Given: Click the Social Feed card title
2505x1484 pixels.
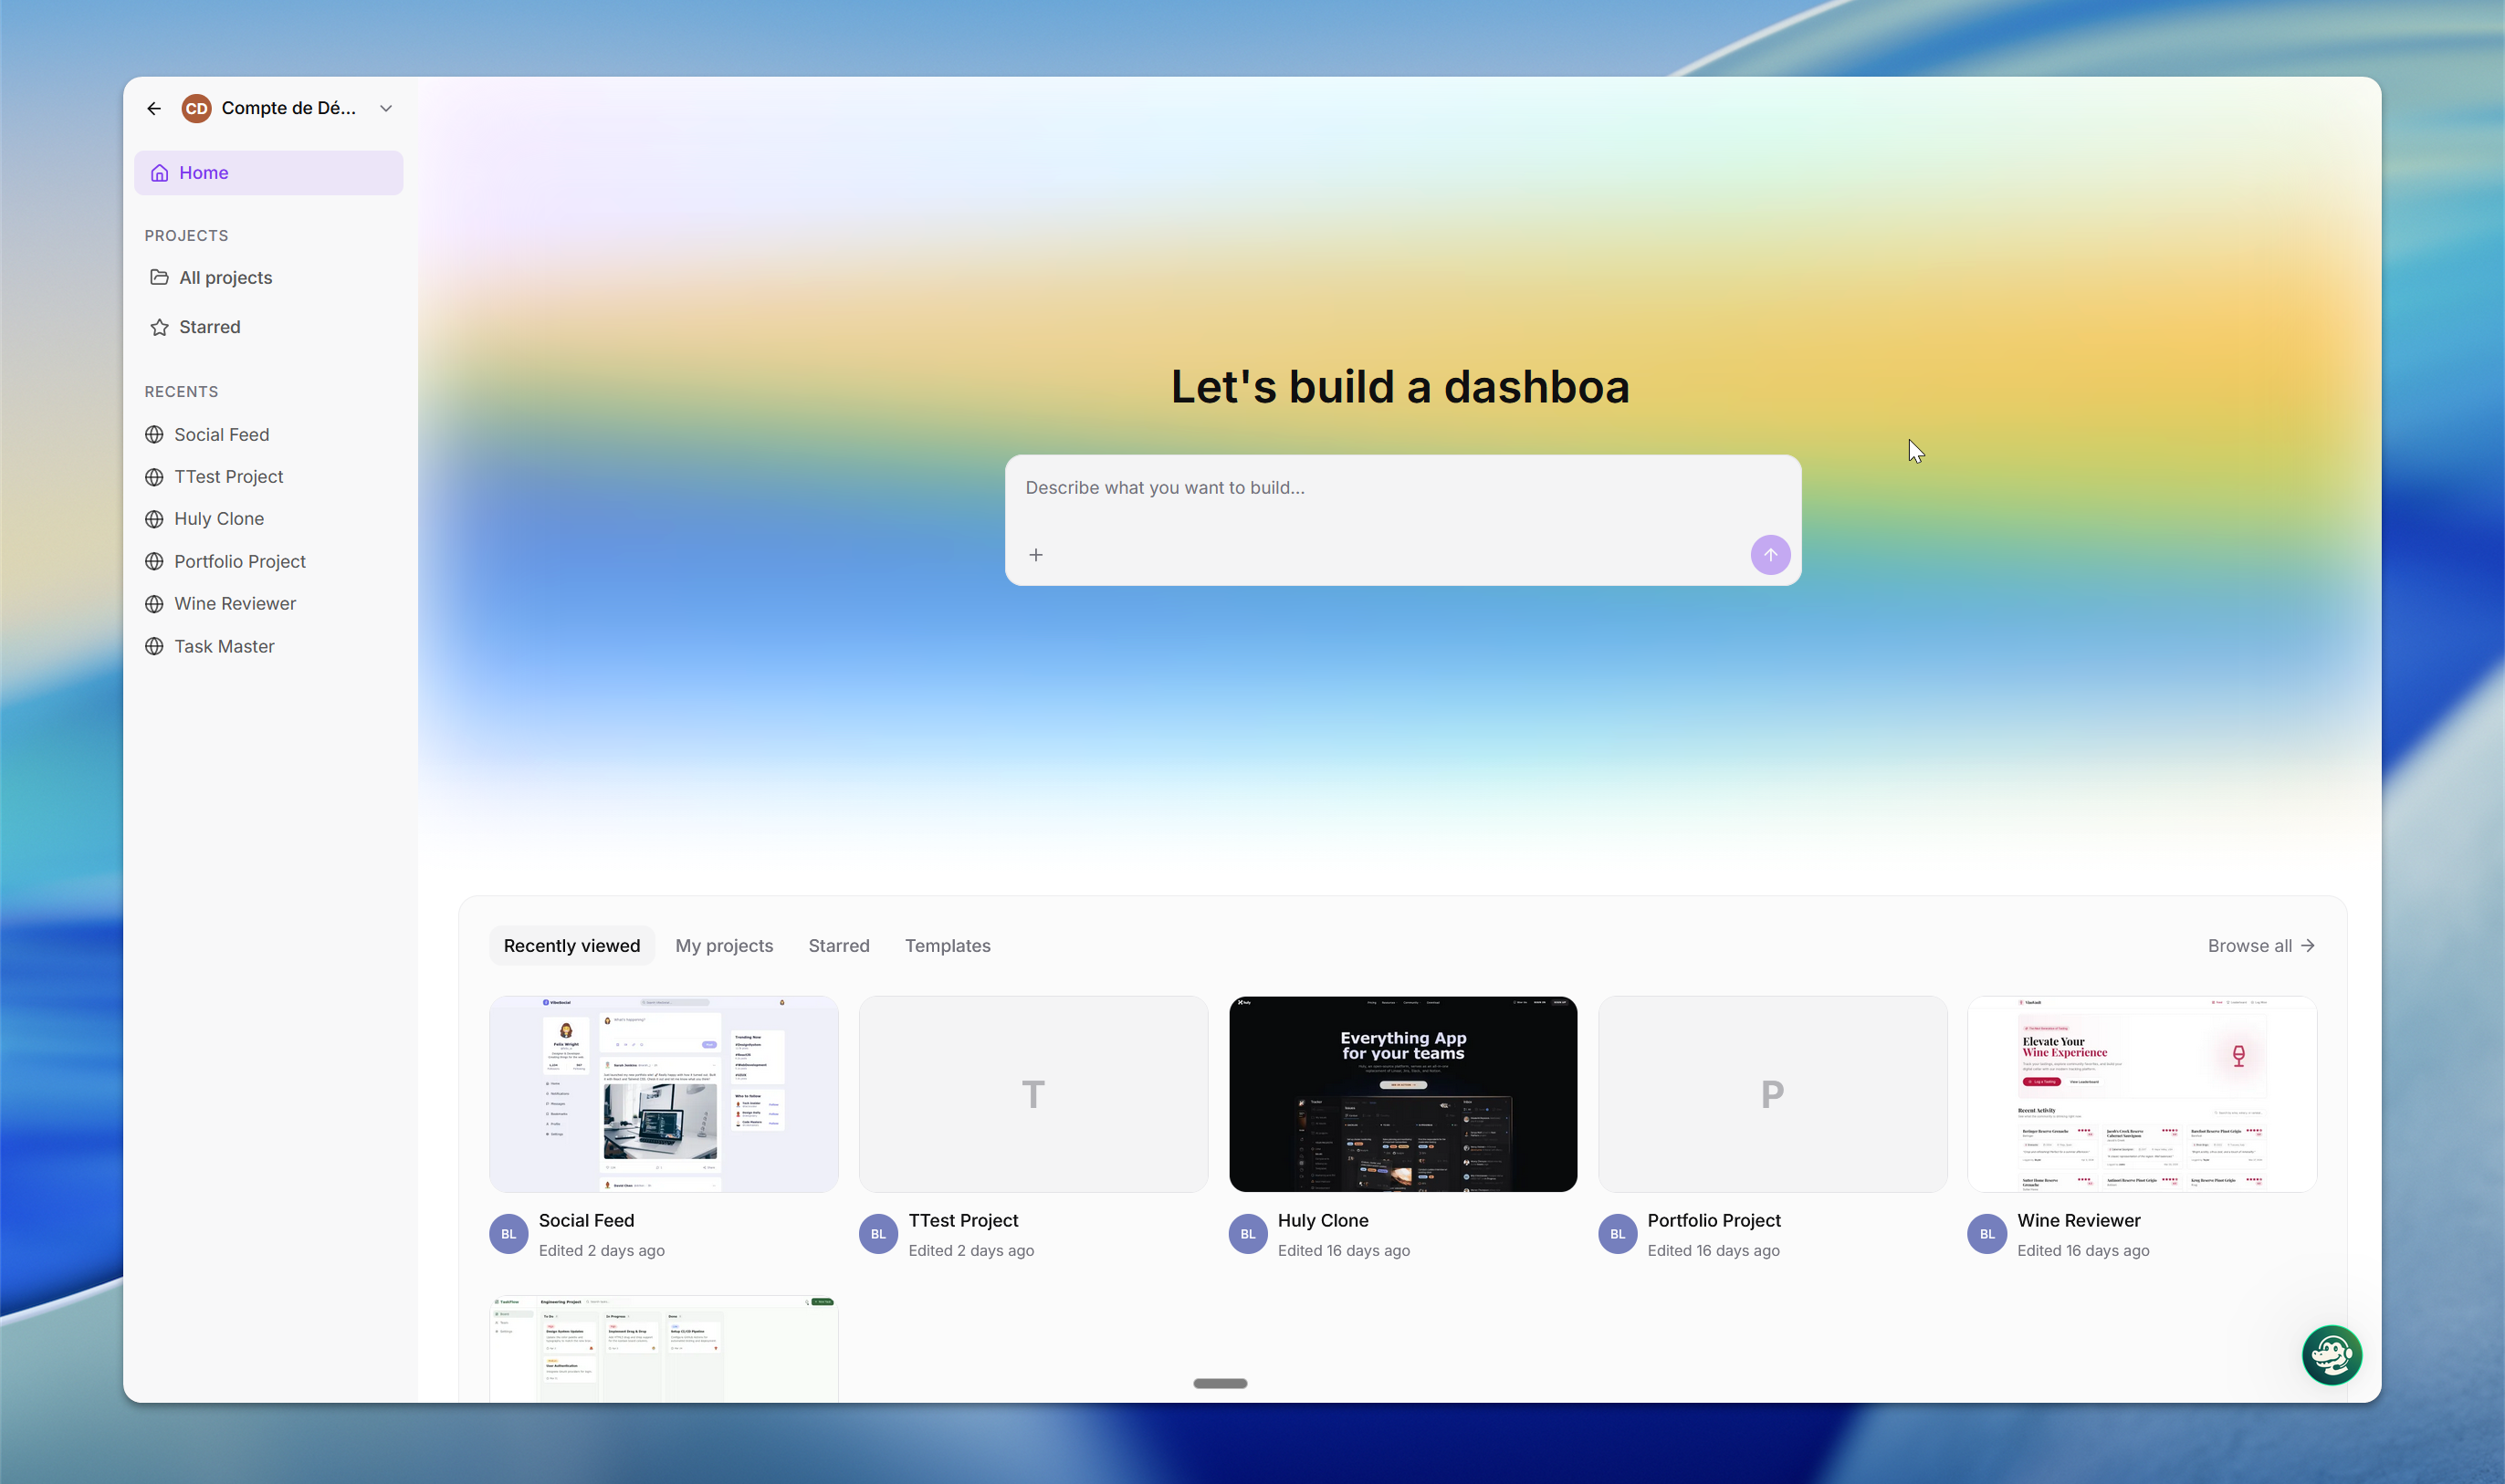Looking at the screenshot, I should tap(586, 1221).
